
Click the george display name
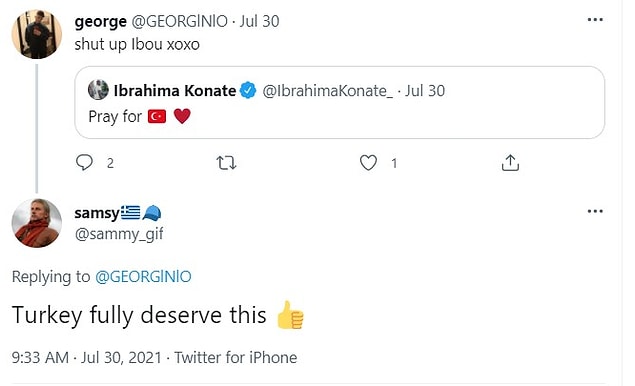click(x=100, y=21)
